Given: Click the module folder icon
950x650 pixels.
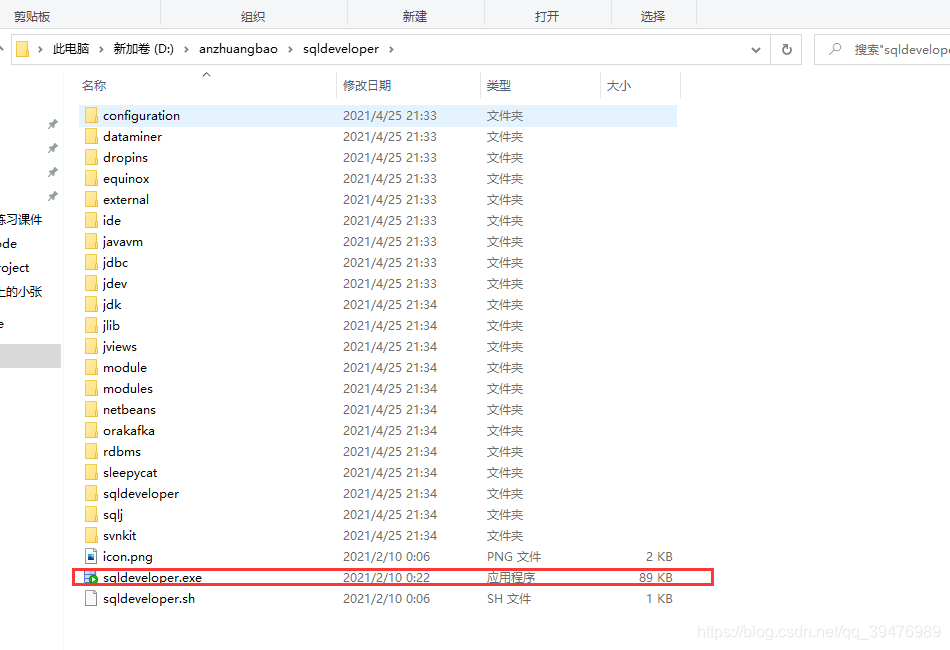Looking at the screenshot, I should point(91,367).
